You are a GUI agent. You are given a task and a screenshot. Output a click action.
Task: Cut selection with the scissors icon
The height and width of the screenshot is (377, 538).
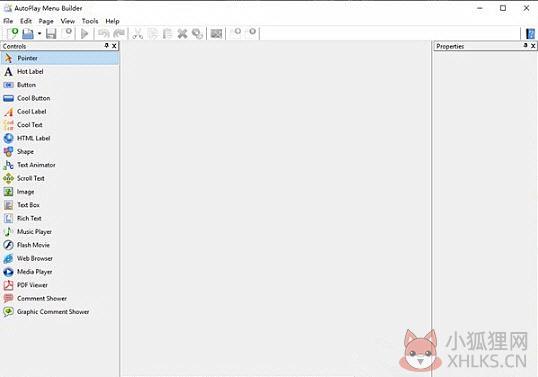(x=138, y=34)
